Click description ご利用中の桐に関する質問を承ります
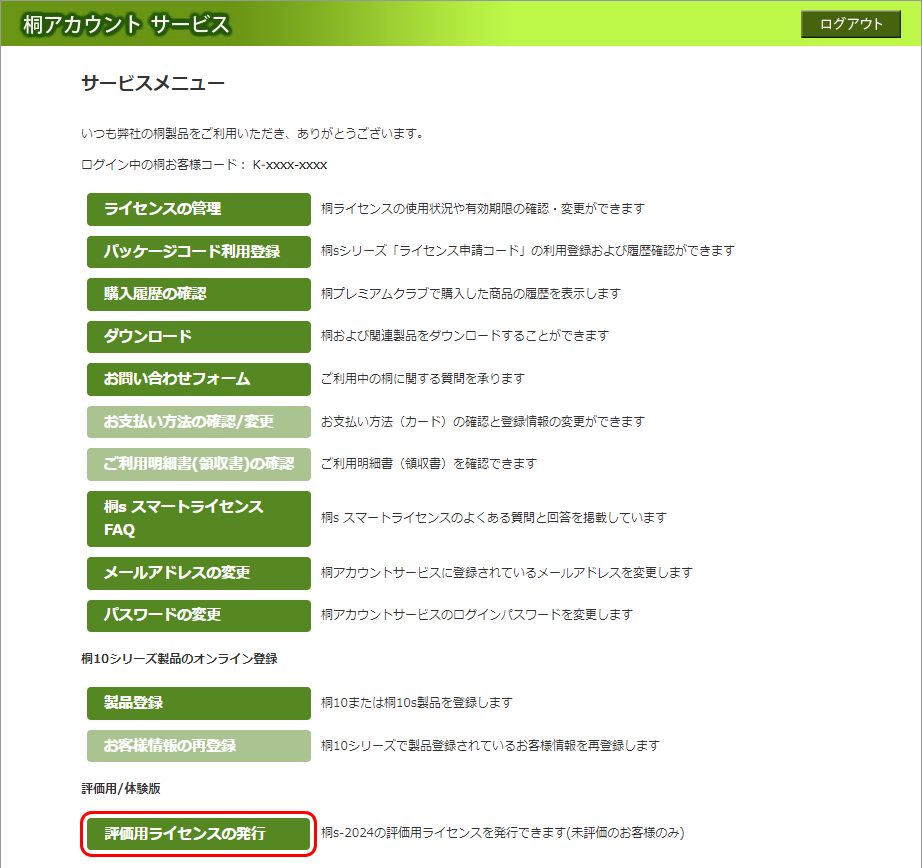Image resolution: width=922 pixels, height=868 pixels. [x=423, y=379]
